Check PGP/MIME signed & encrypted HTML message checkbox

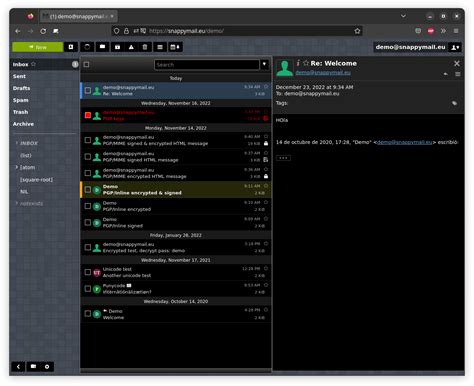(88, 140)
